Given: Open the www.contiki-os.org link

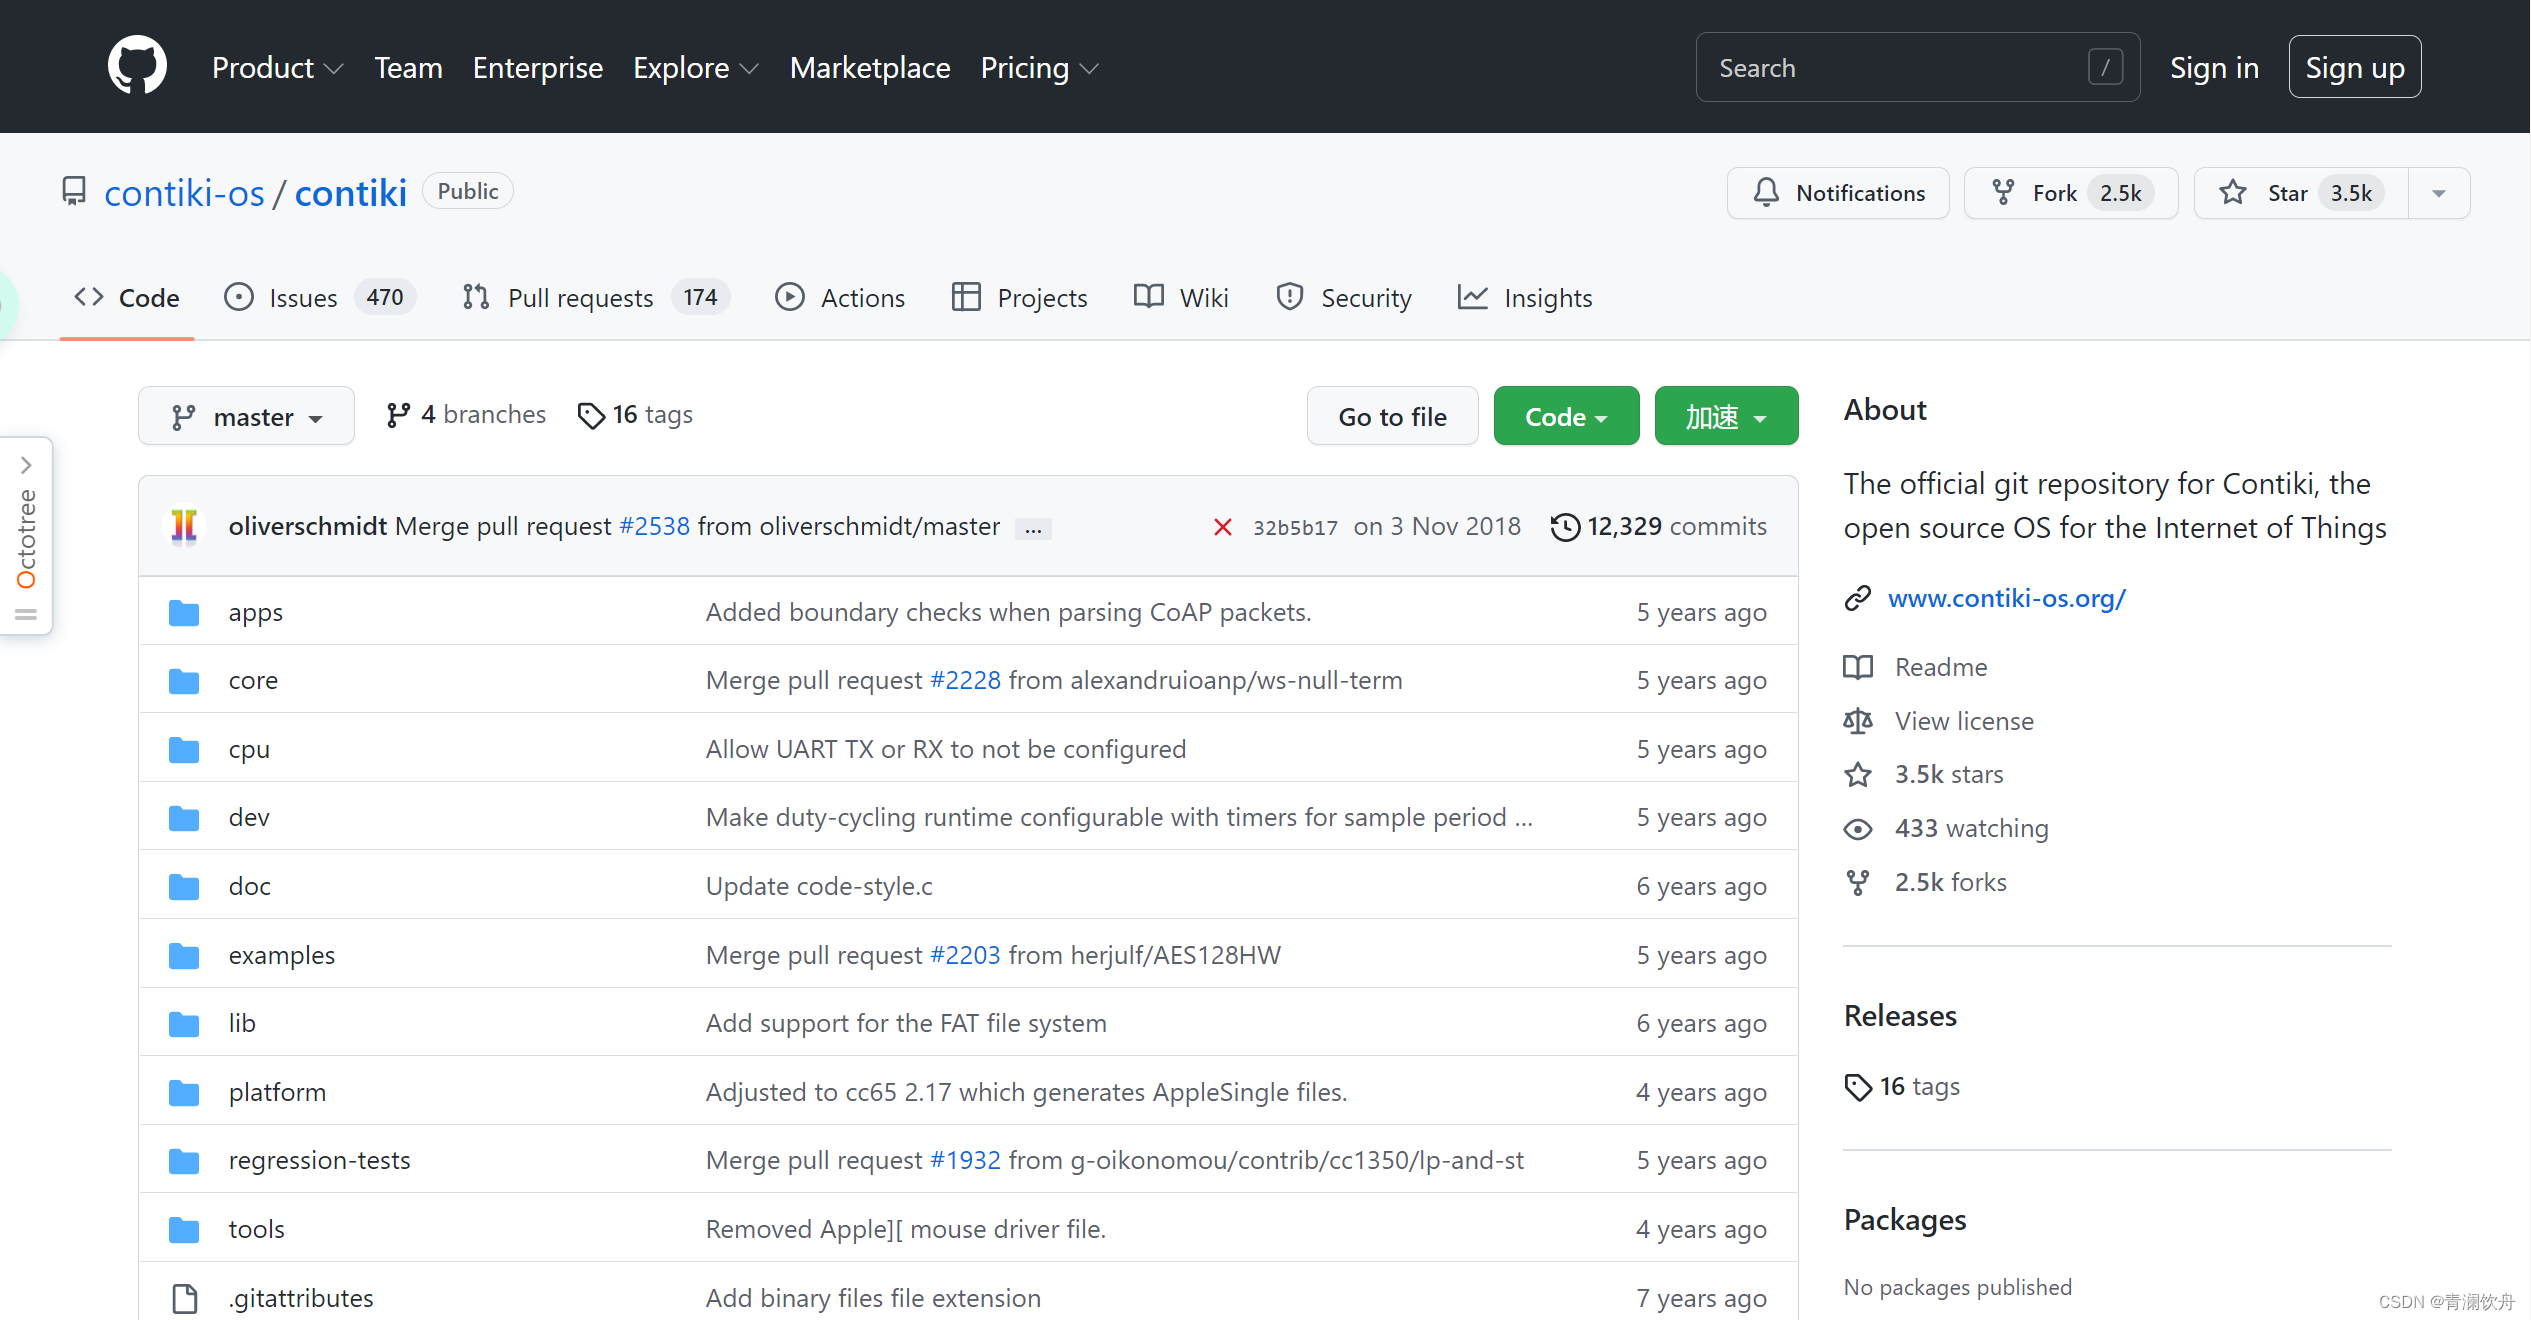Looking at the screenshot, I should click(2006, 598).
